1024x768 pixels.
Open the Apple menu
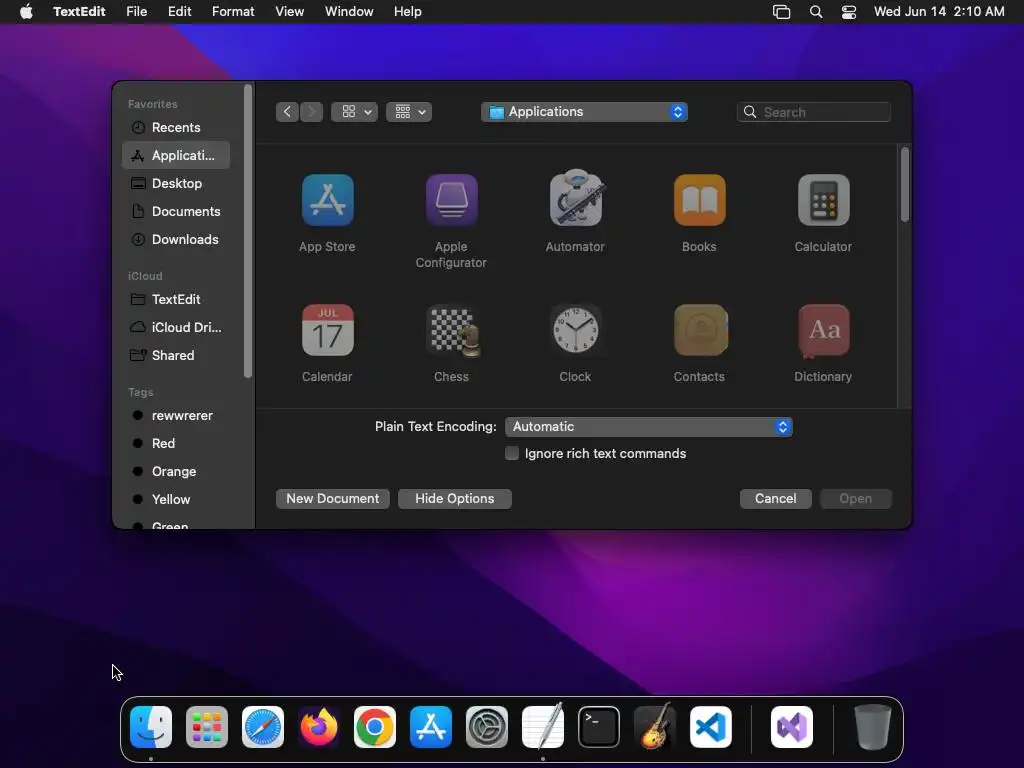tap(26, 12)
